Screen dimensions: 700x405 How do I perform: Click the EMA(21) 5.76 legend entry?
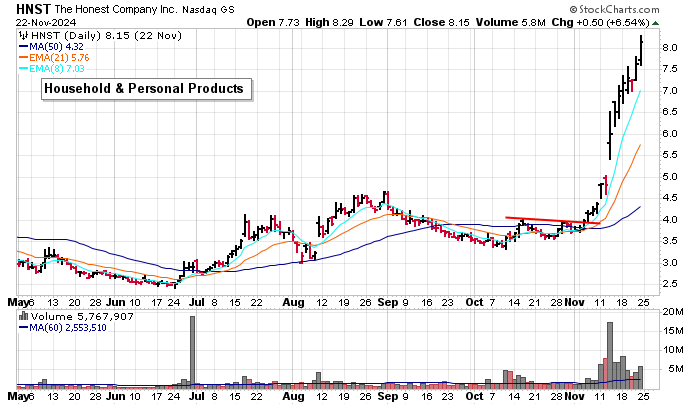tap(54, 58)
